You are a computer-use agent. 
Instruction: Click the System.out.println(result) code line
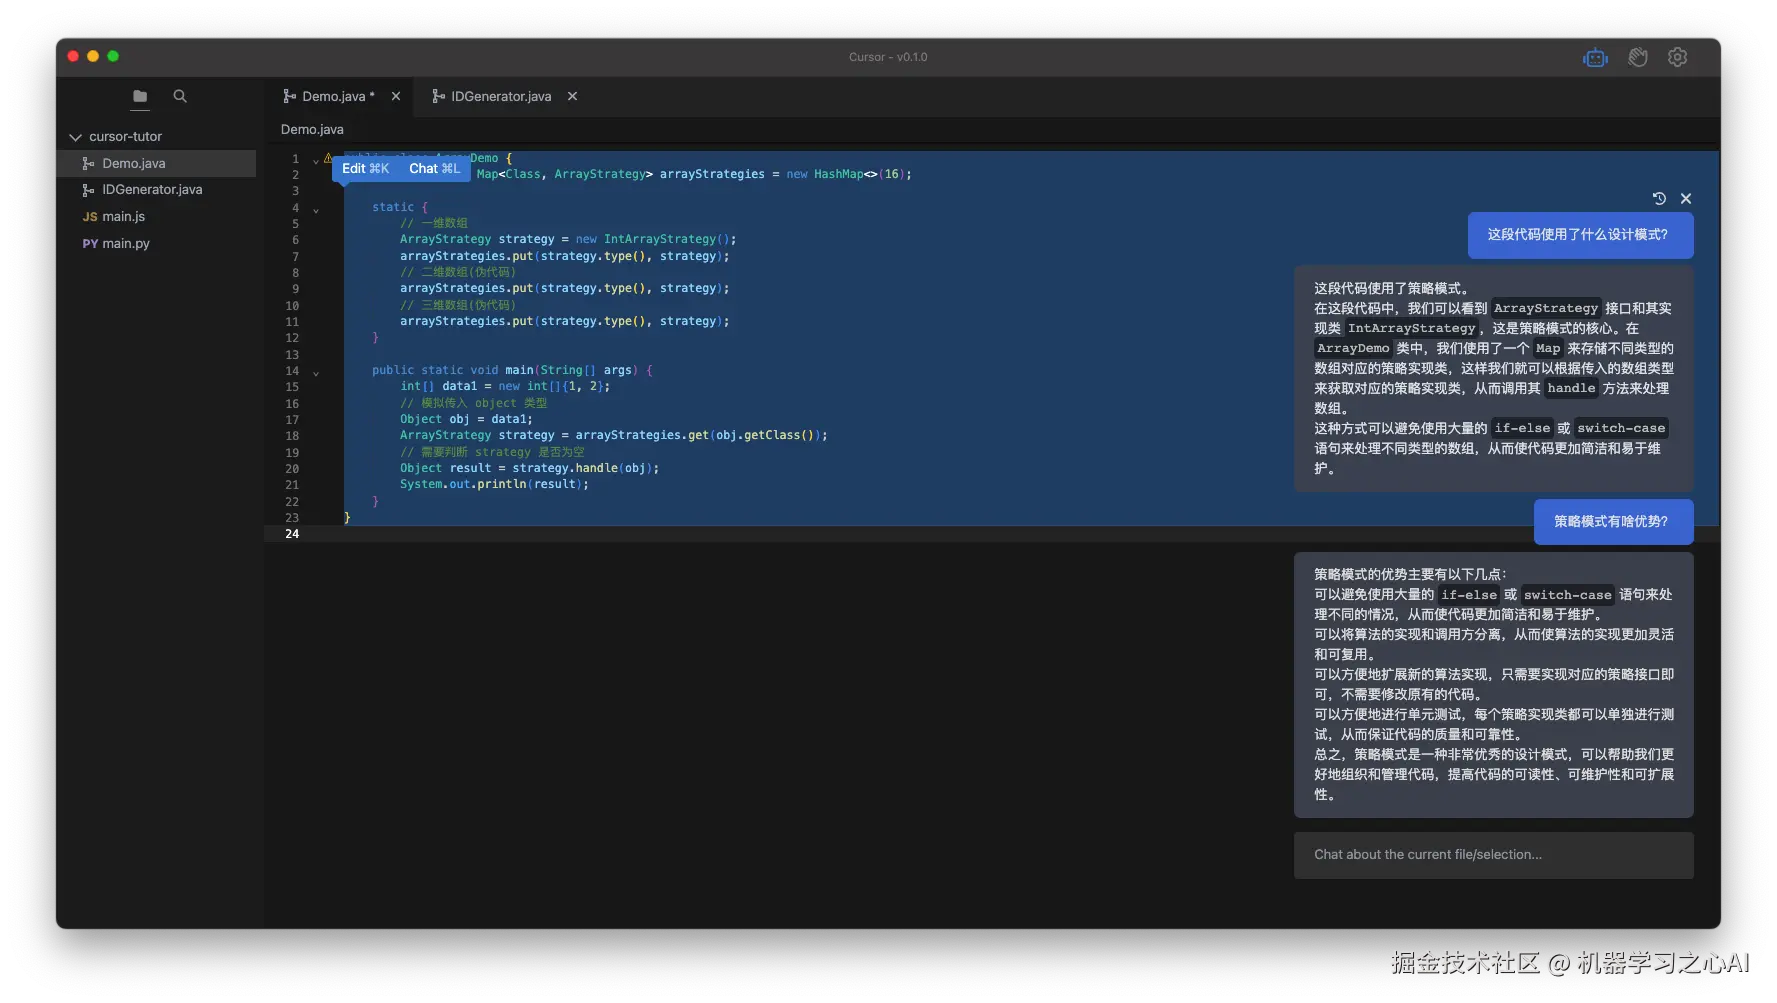tap(494, 485)
